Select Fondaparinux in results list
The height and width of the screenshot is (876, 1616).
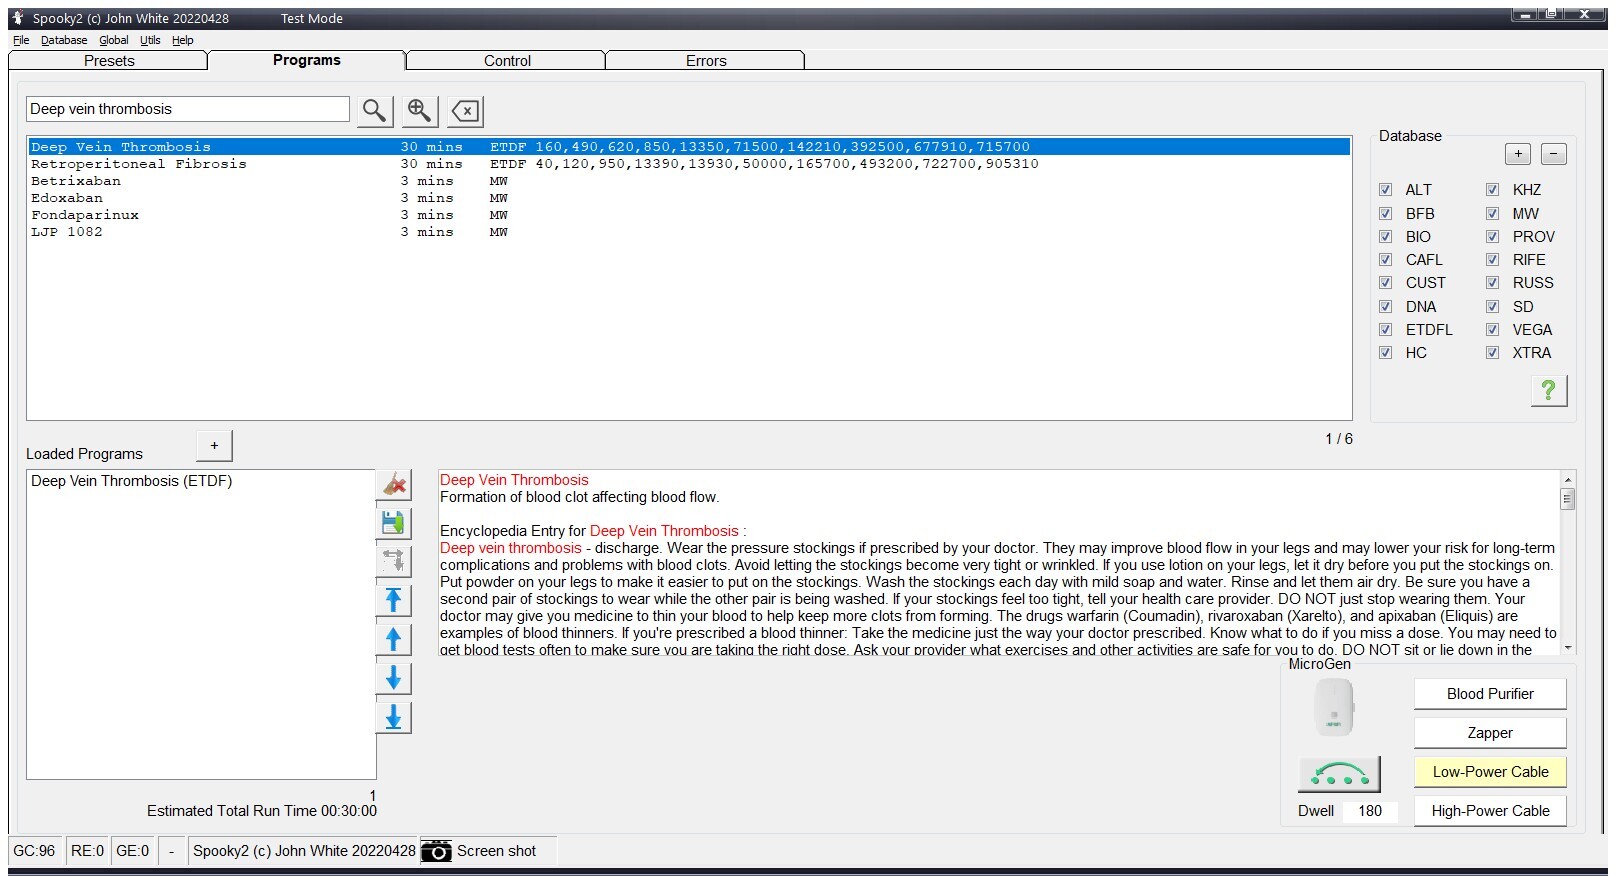tap(689, 215)
